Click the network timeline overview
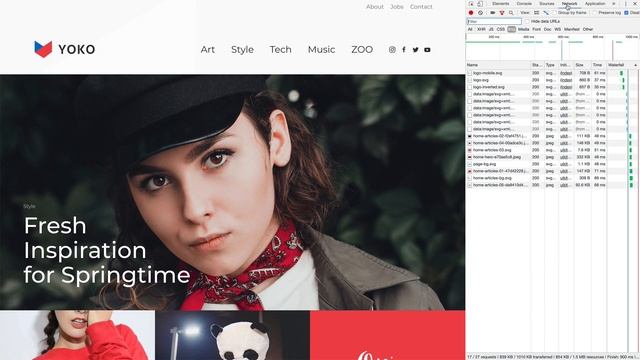This screenshot has height=360, width=640. [x=553, y=47]
